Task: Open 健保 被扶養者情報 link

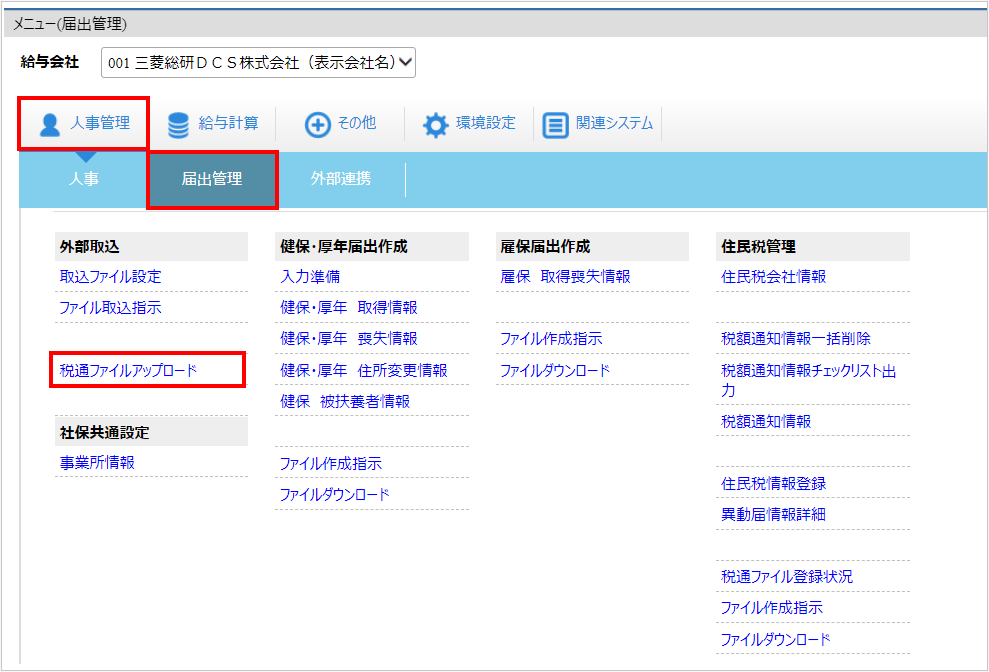Action: 345,401
